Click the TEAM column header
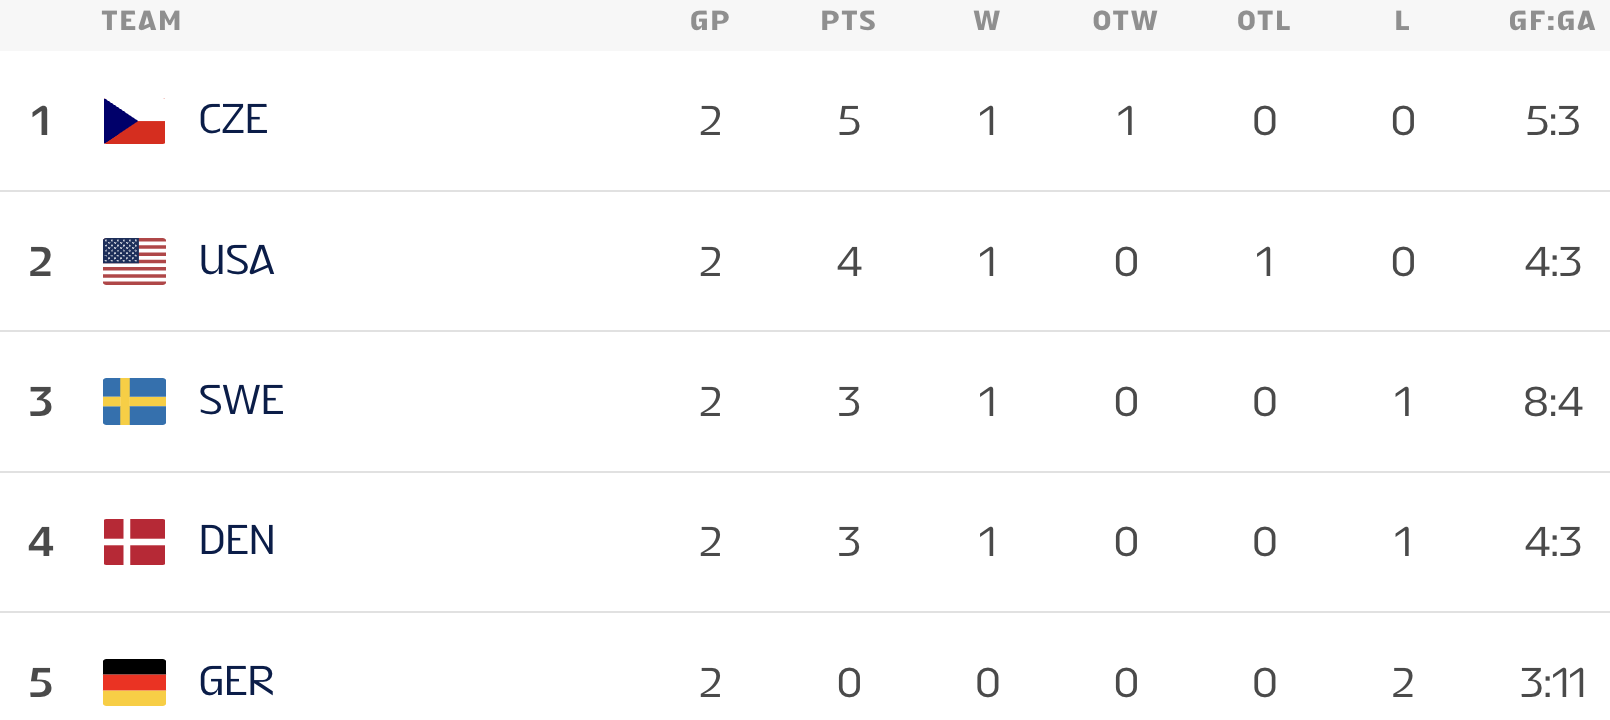This screenshot has height=720, width=1610. click(x=141, y=21)
